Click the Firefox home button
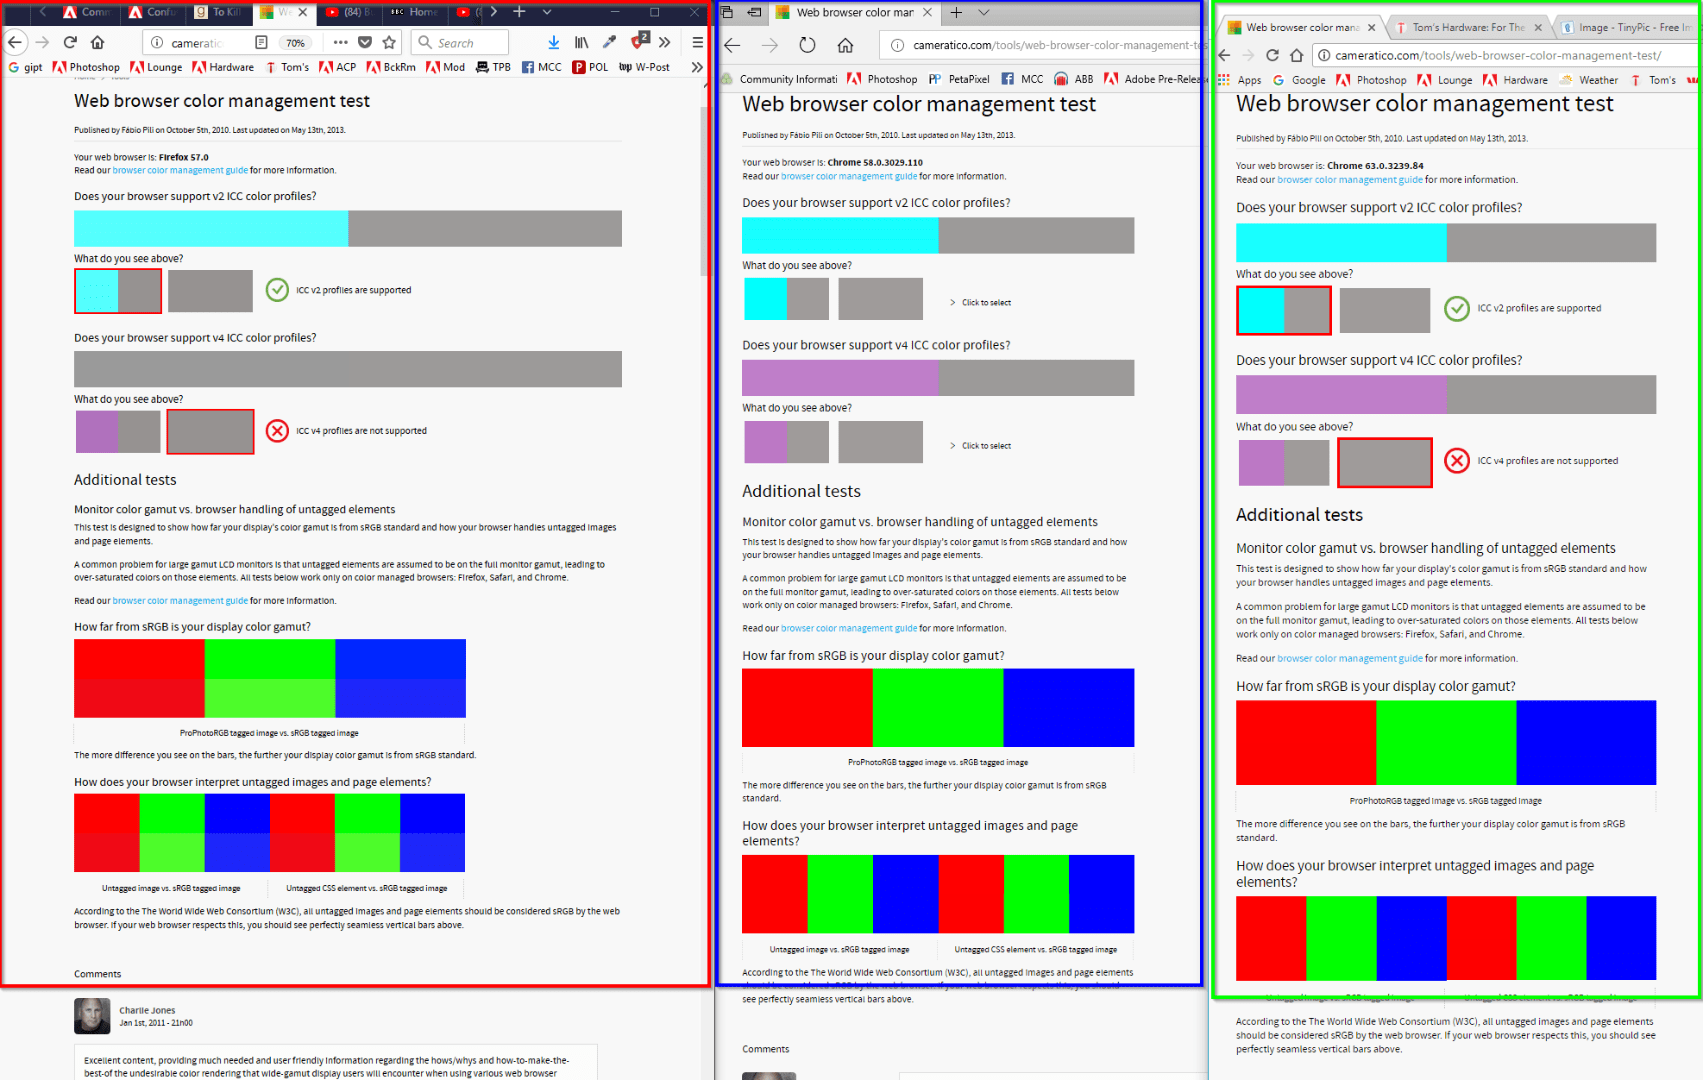The image size is (1703, 1080). (96, 42)
